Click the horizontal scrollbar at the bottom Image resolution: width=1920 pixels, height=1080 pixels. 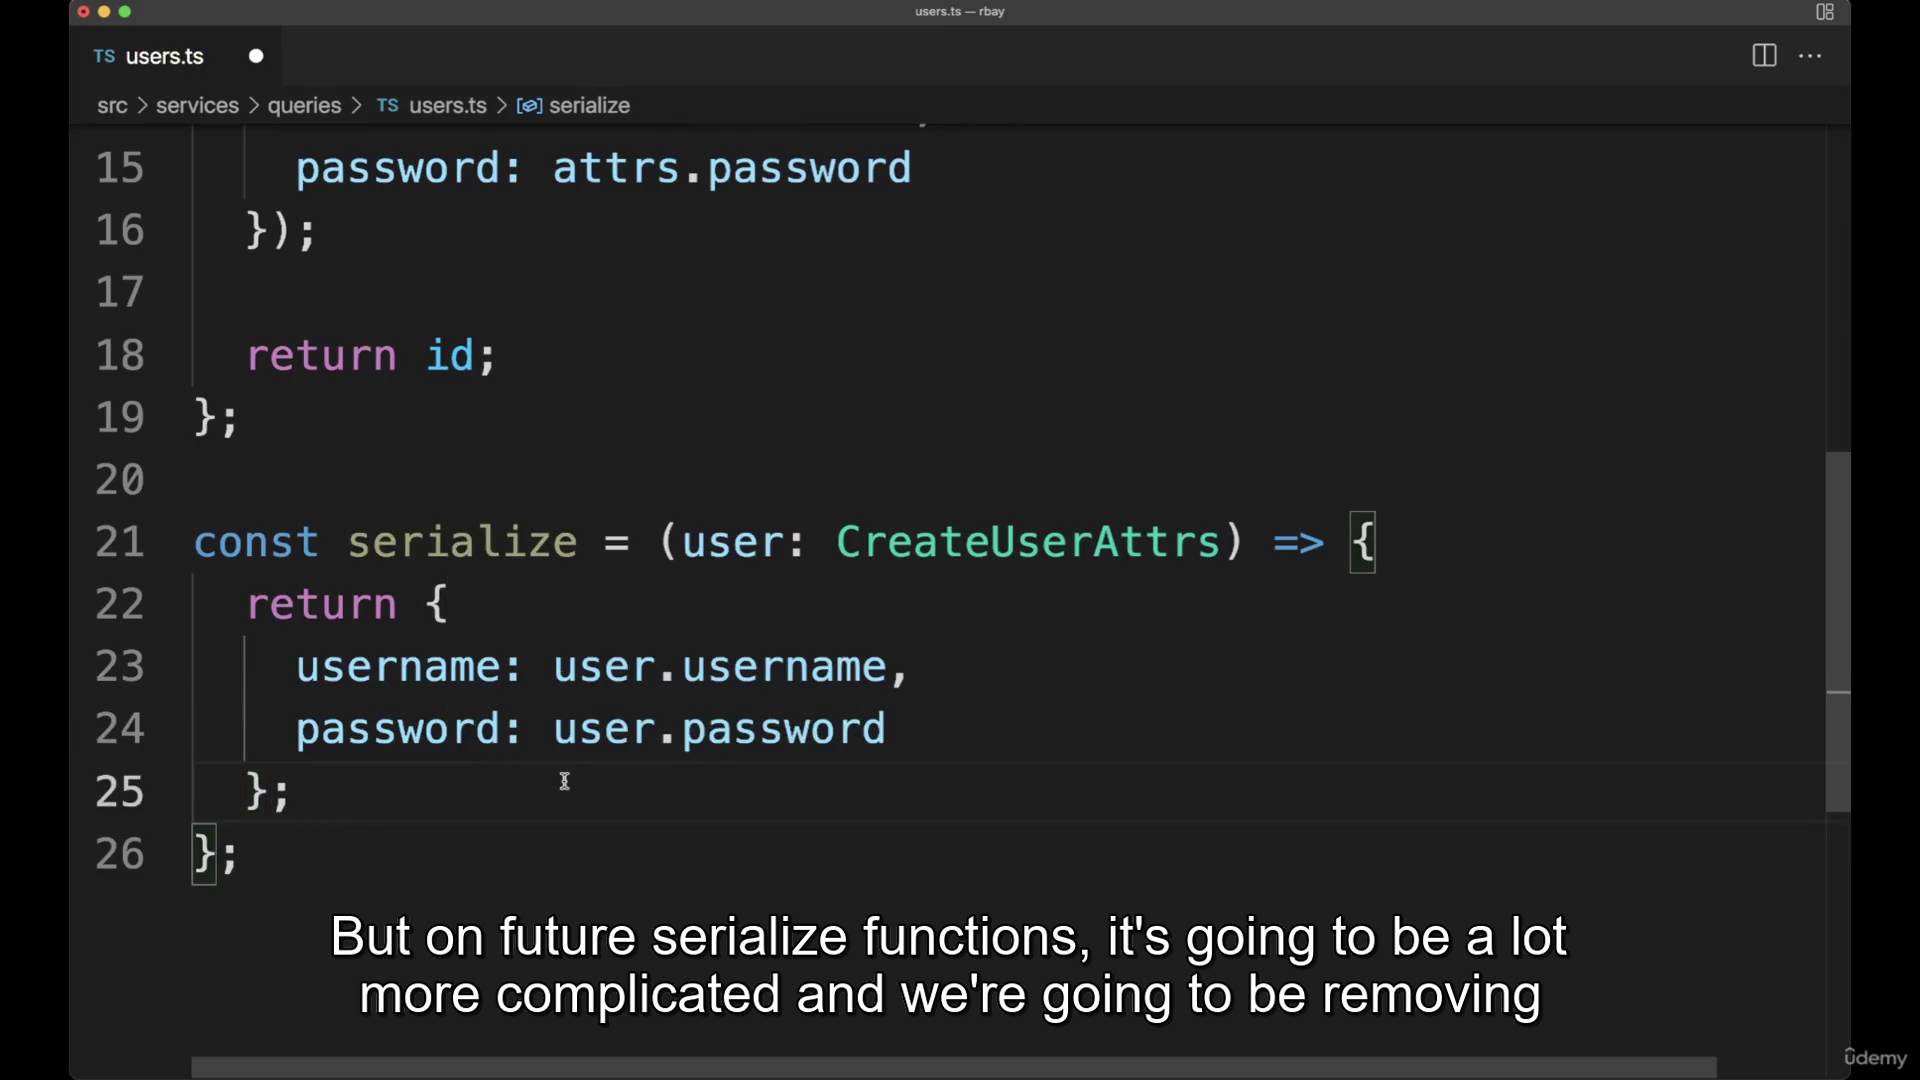(x=953, y=1067)
